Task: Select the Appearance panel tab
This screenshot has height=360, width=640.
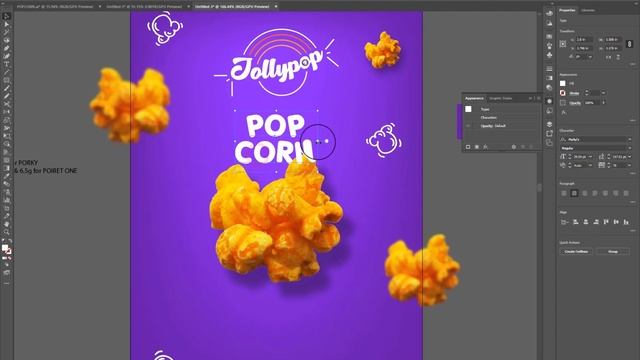Action: click(474, 98)
